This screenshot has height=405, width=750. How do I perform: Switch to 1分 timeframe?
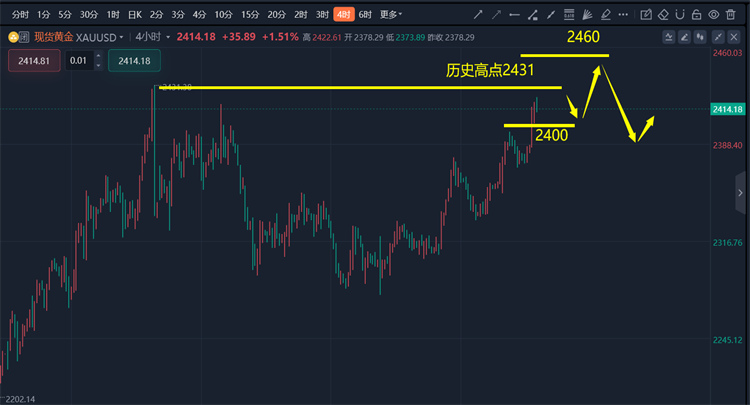(44, 15)
